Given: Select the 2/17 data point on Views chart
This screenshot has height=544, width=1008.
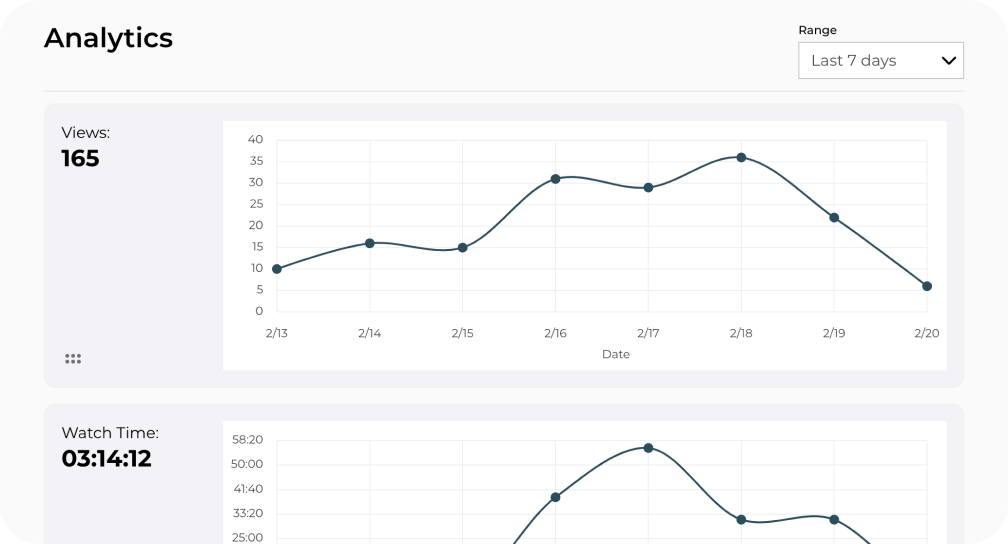Looking at the screenshot, I should click(x=648, y=187).
